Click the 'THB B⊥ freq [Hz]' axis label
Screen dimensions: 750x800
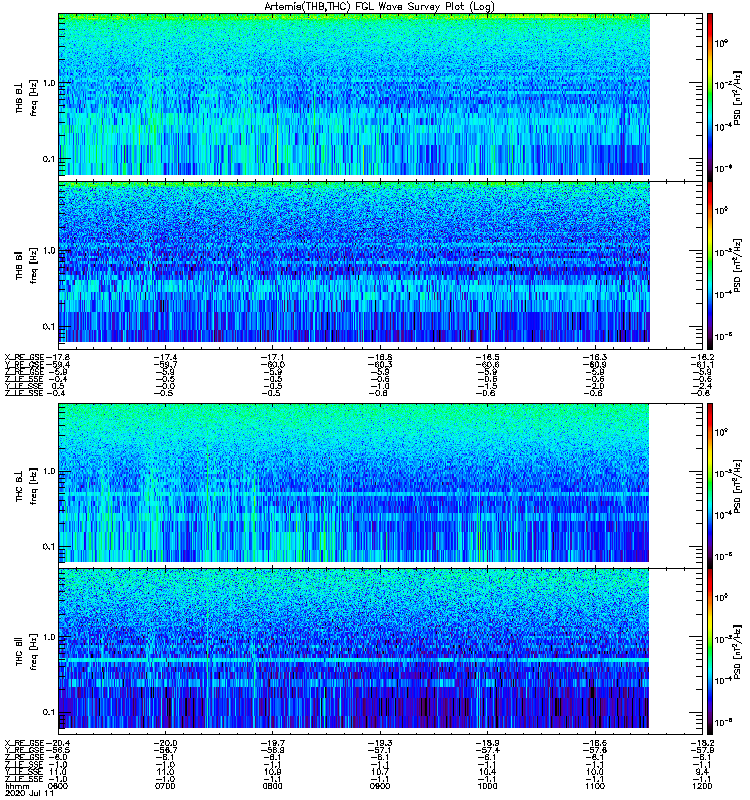27,97
